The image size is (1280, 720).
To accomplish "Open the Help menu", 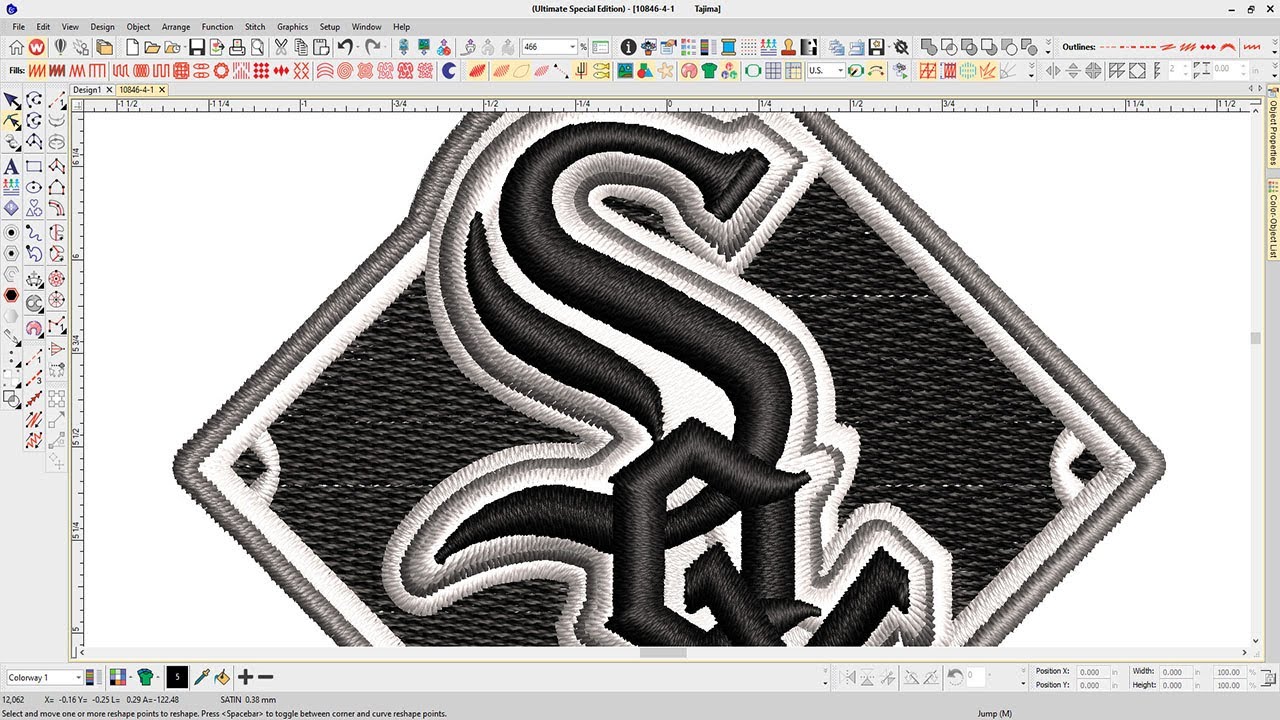I will point(401,27).
